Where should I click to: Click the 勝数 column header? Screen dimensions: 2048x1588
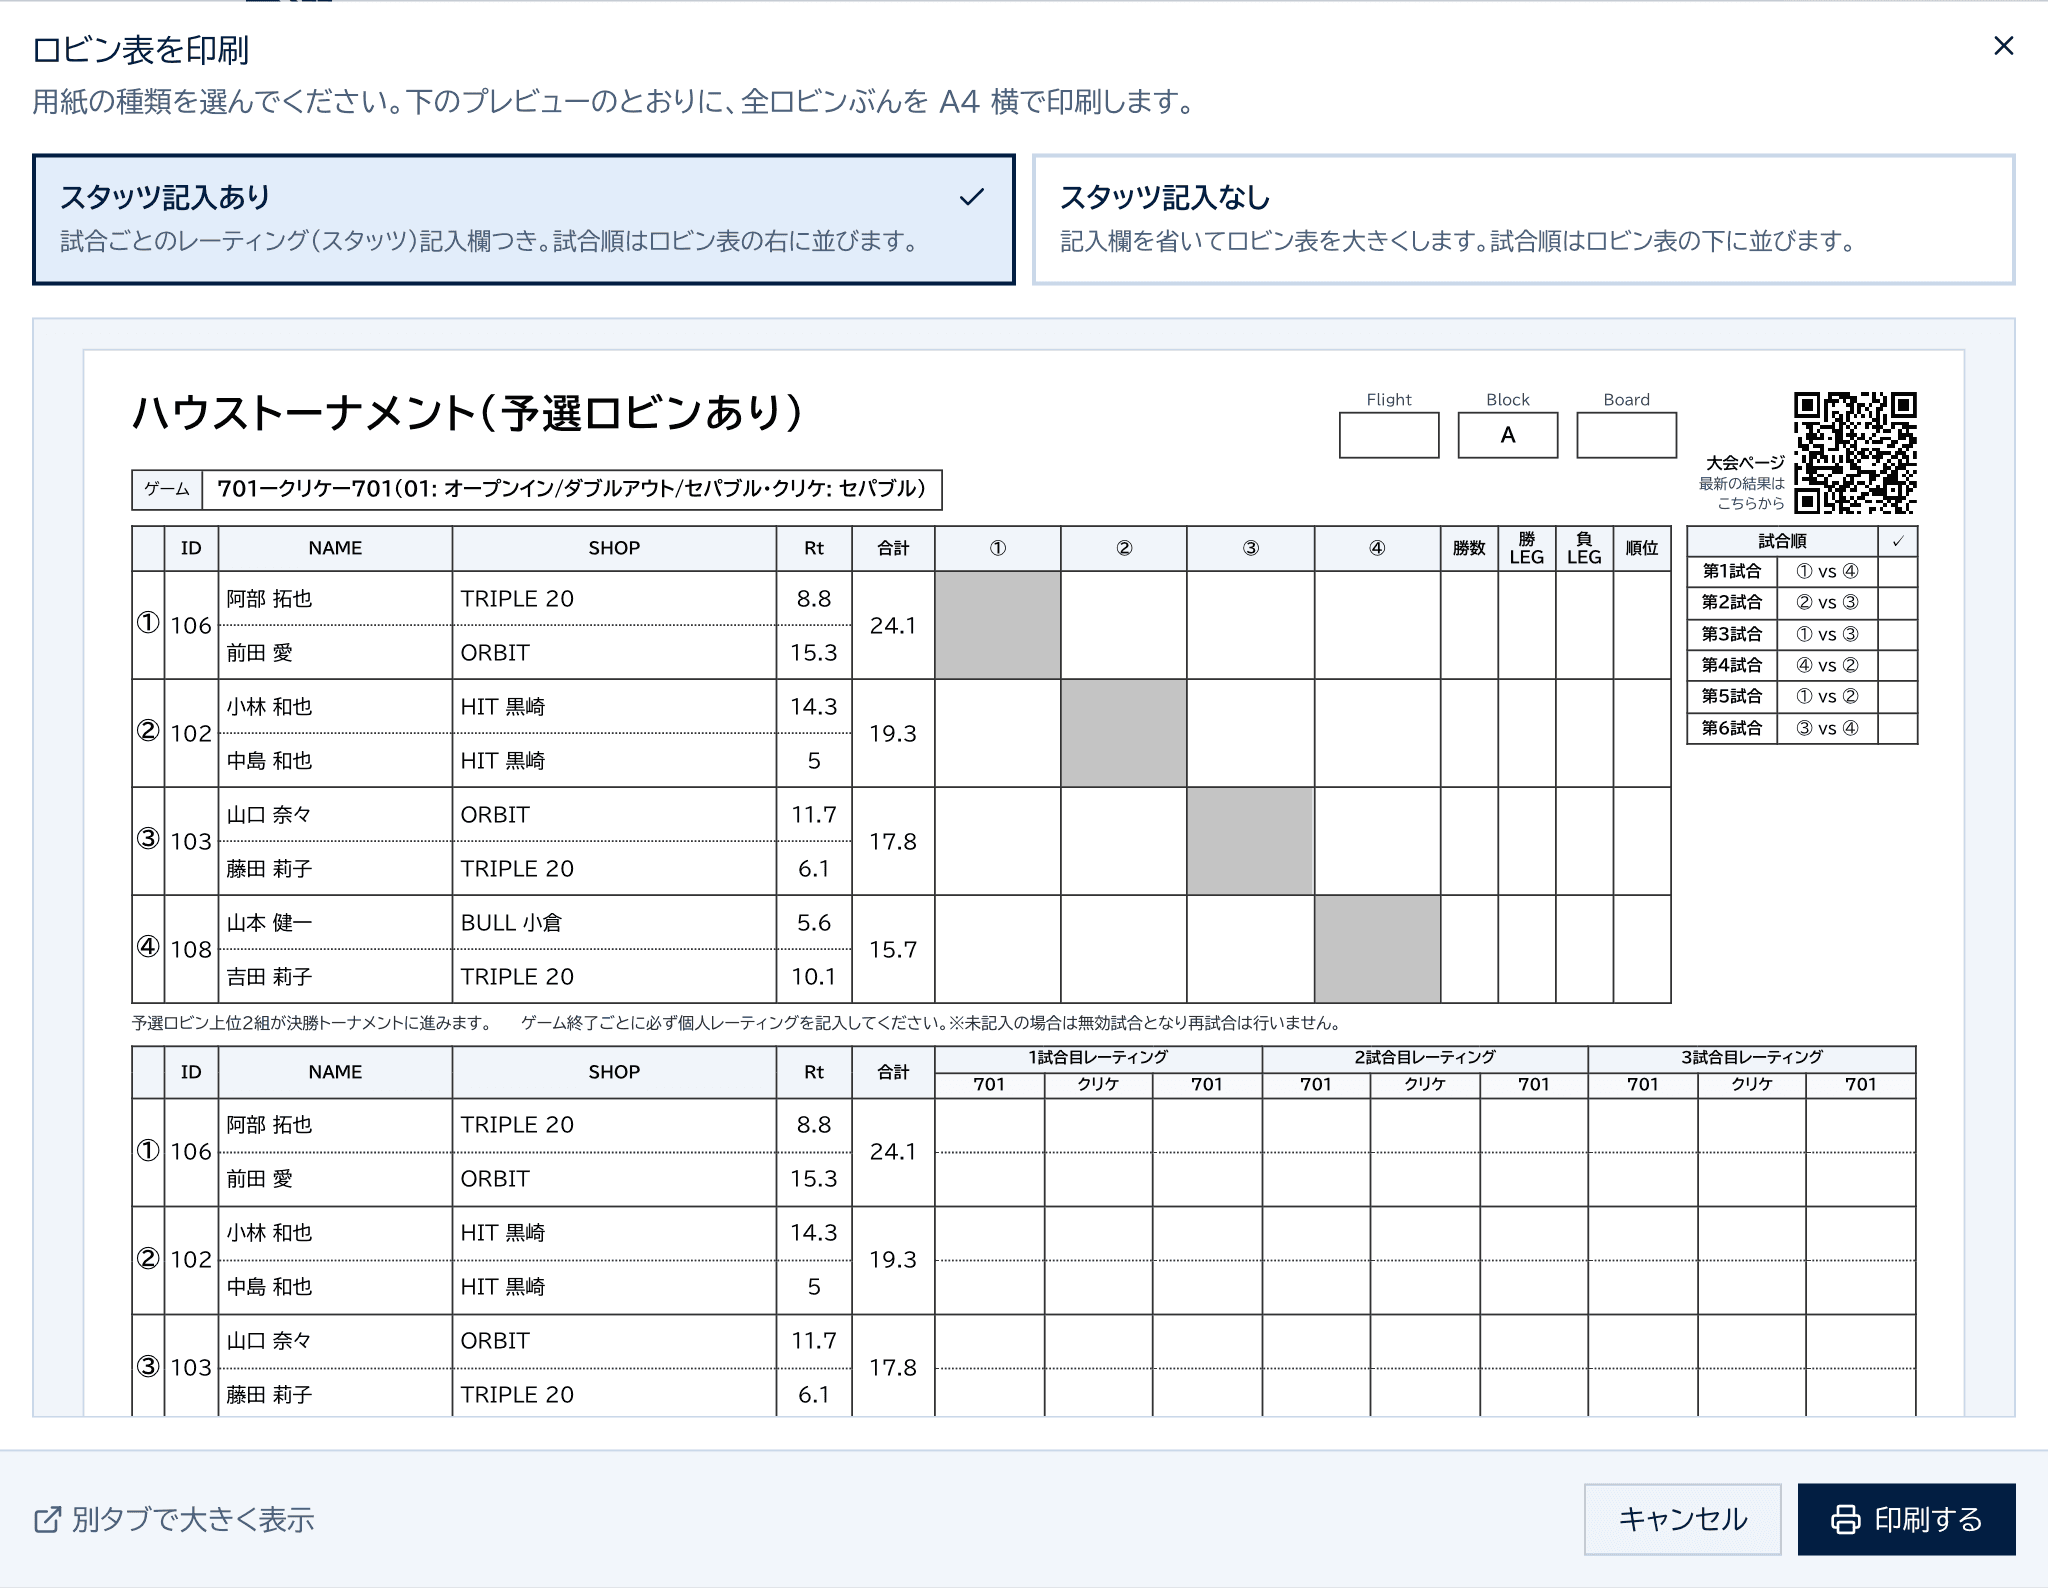point(1469,548)
